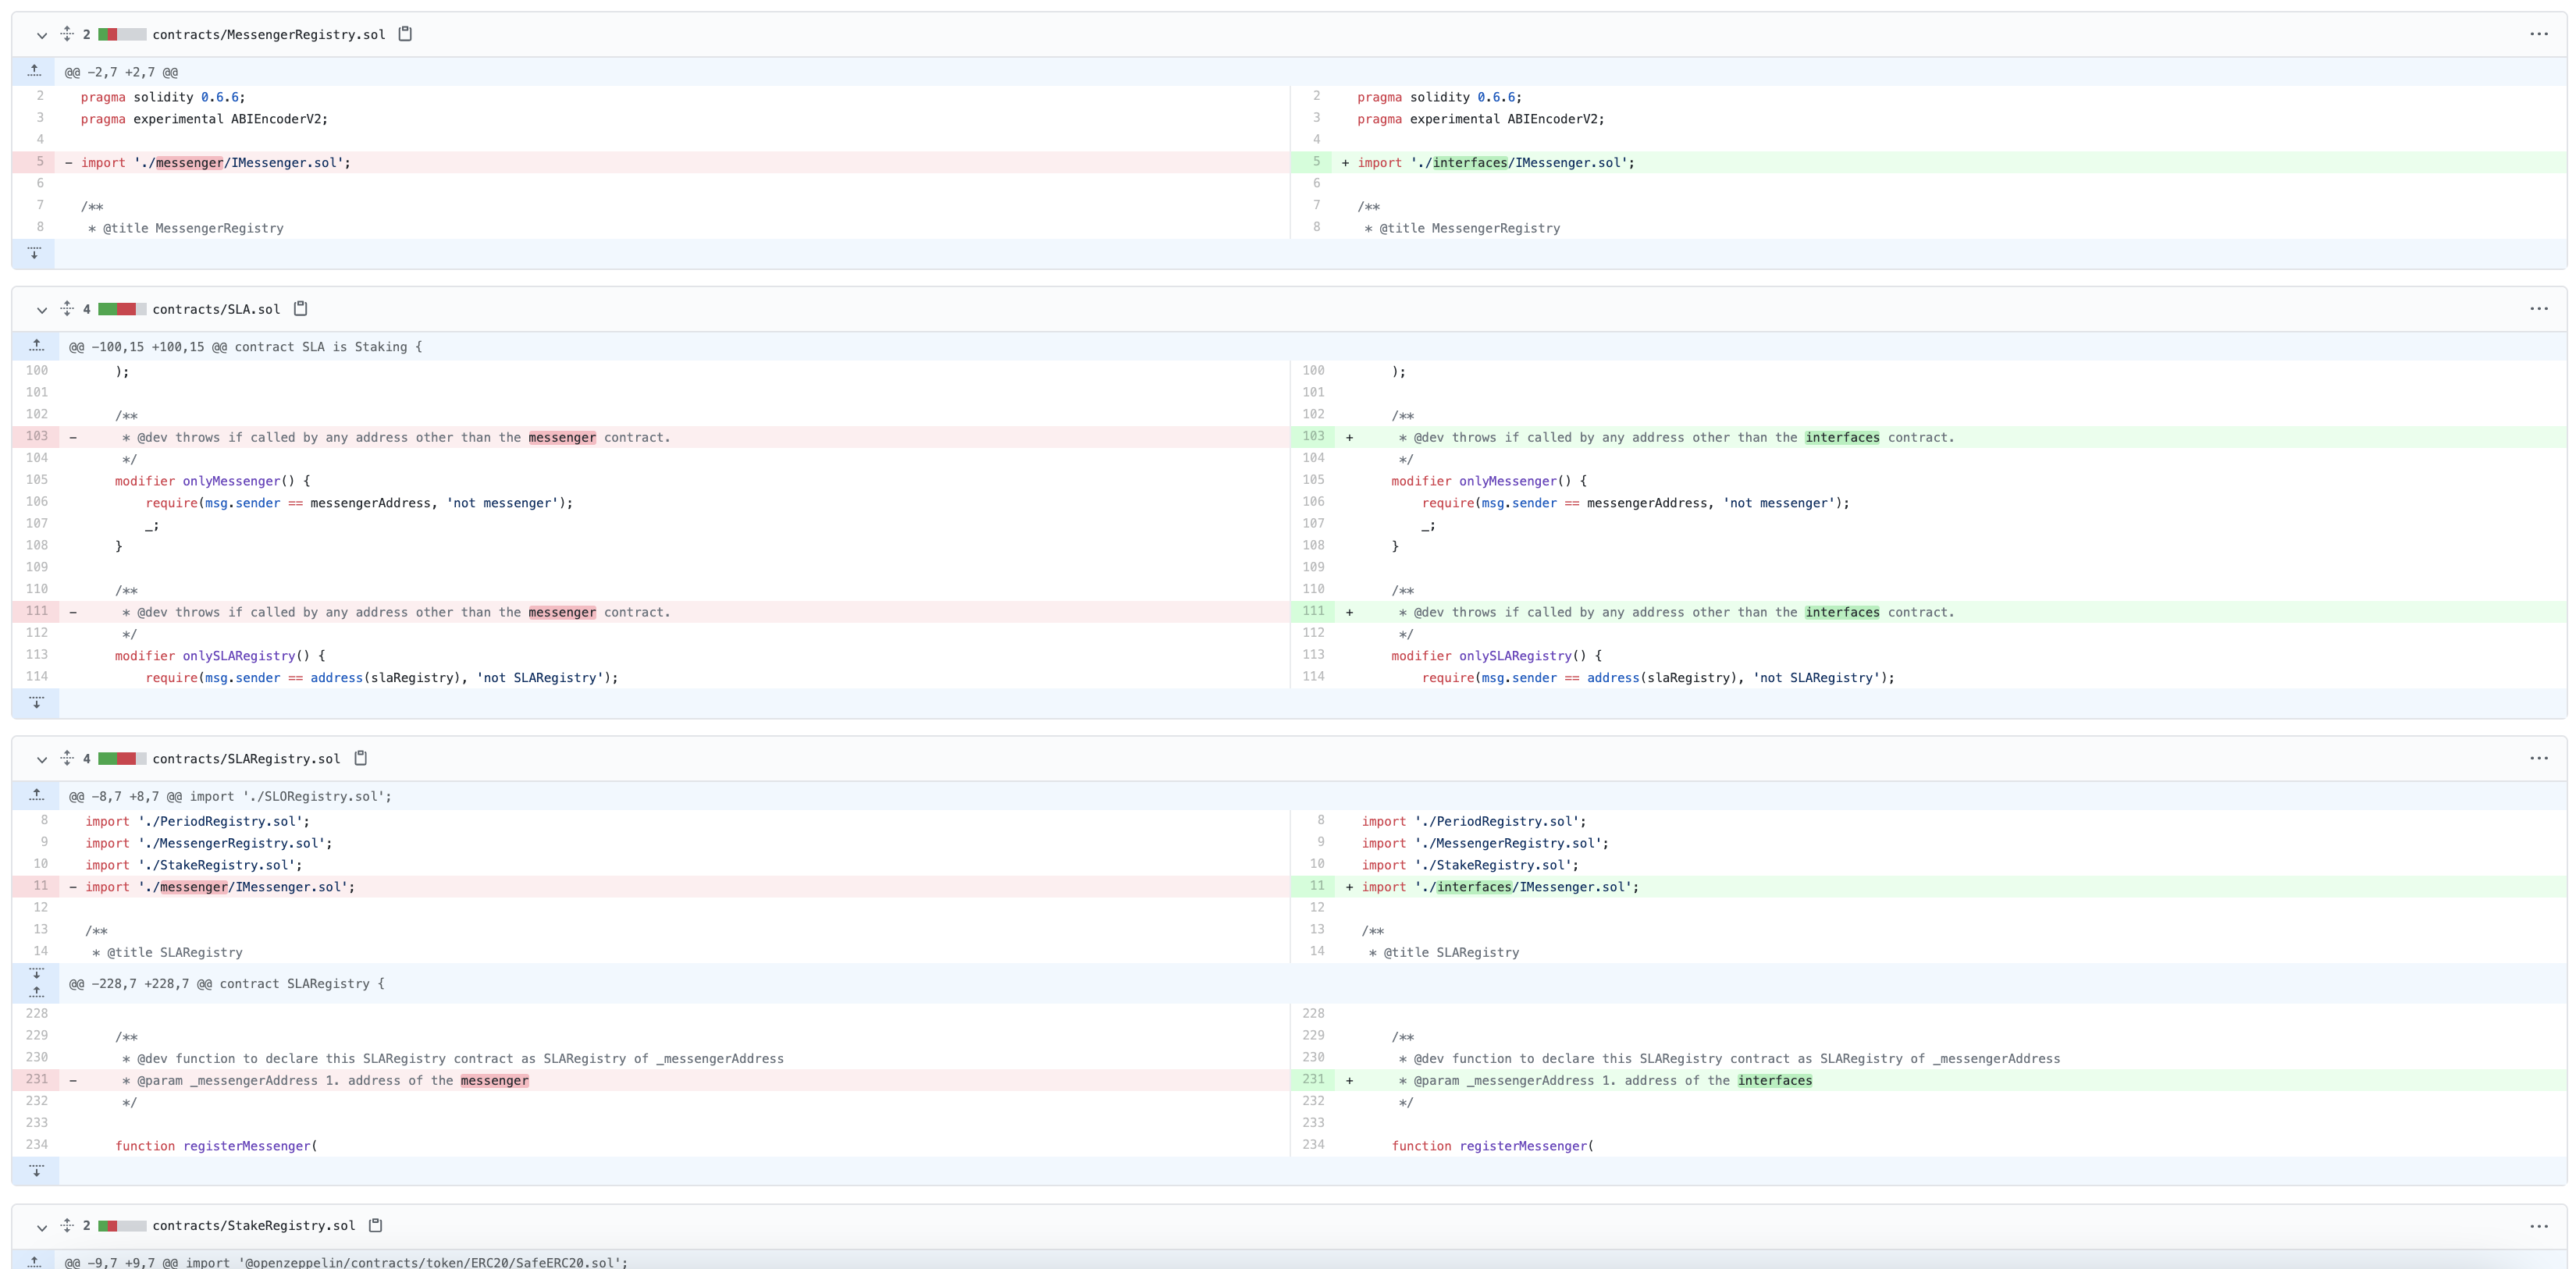The height and width of the screenshot is (1269, 2576).
Task: Collapse the MessengerRegistry.sol file diff
Action: pos(42,35)
